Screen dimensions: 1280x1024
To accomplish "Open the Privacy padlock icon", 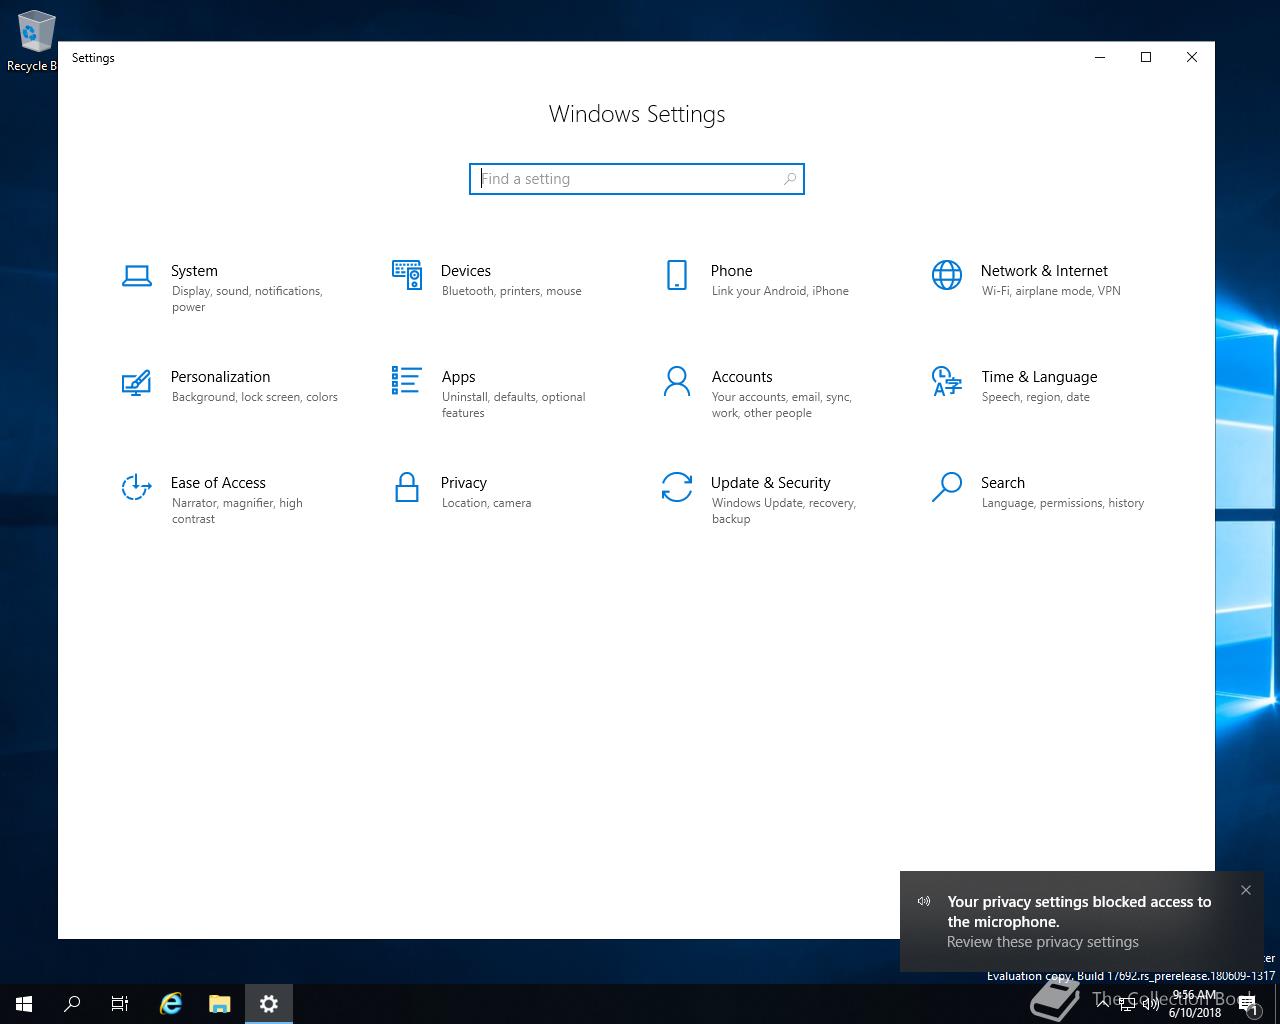I will click(x=407, y=487).
